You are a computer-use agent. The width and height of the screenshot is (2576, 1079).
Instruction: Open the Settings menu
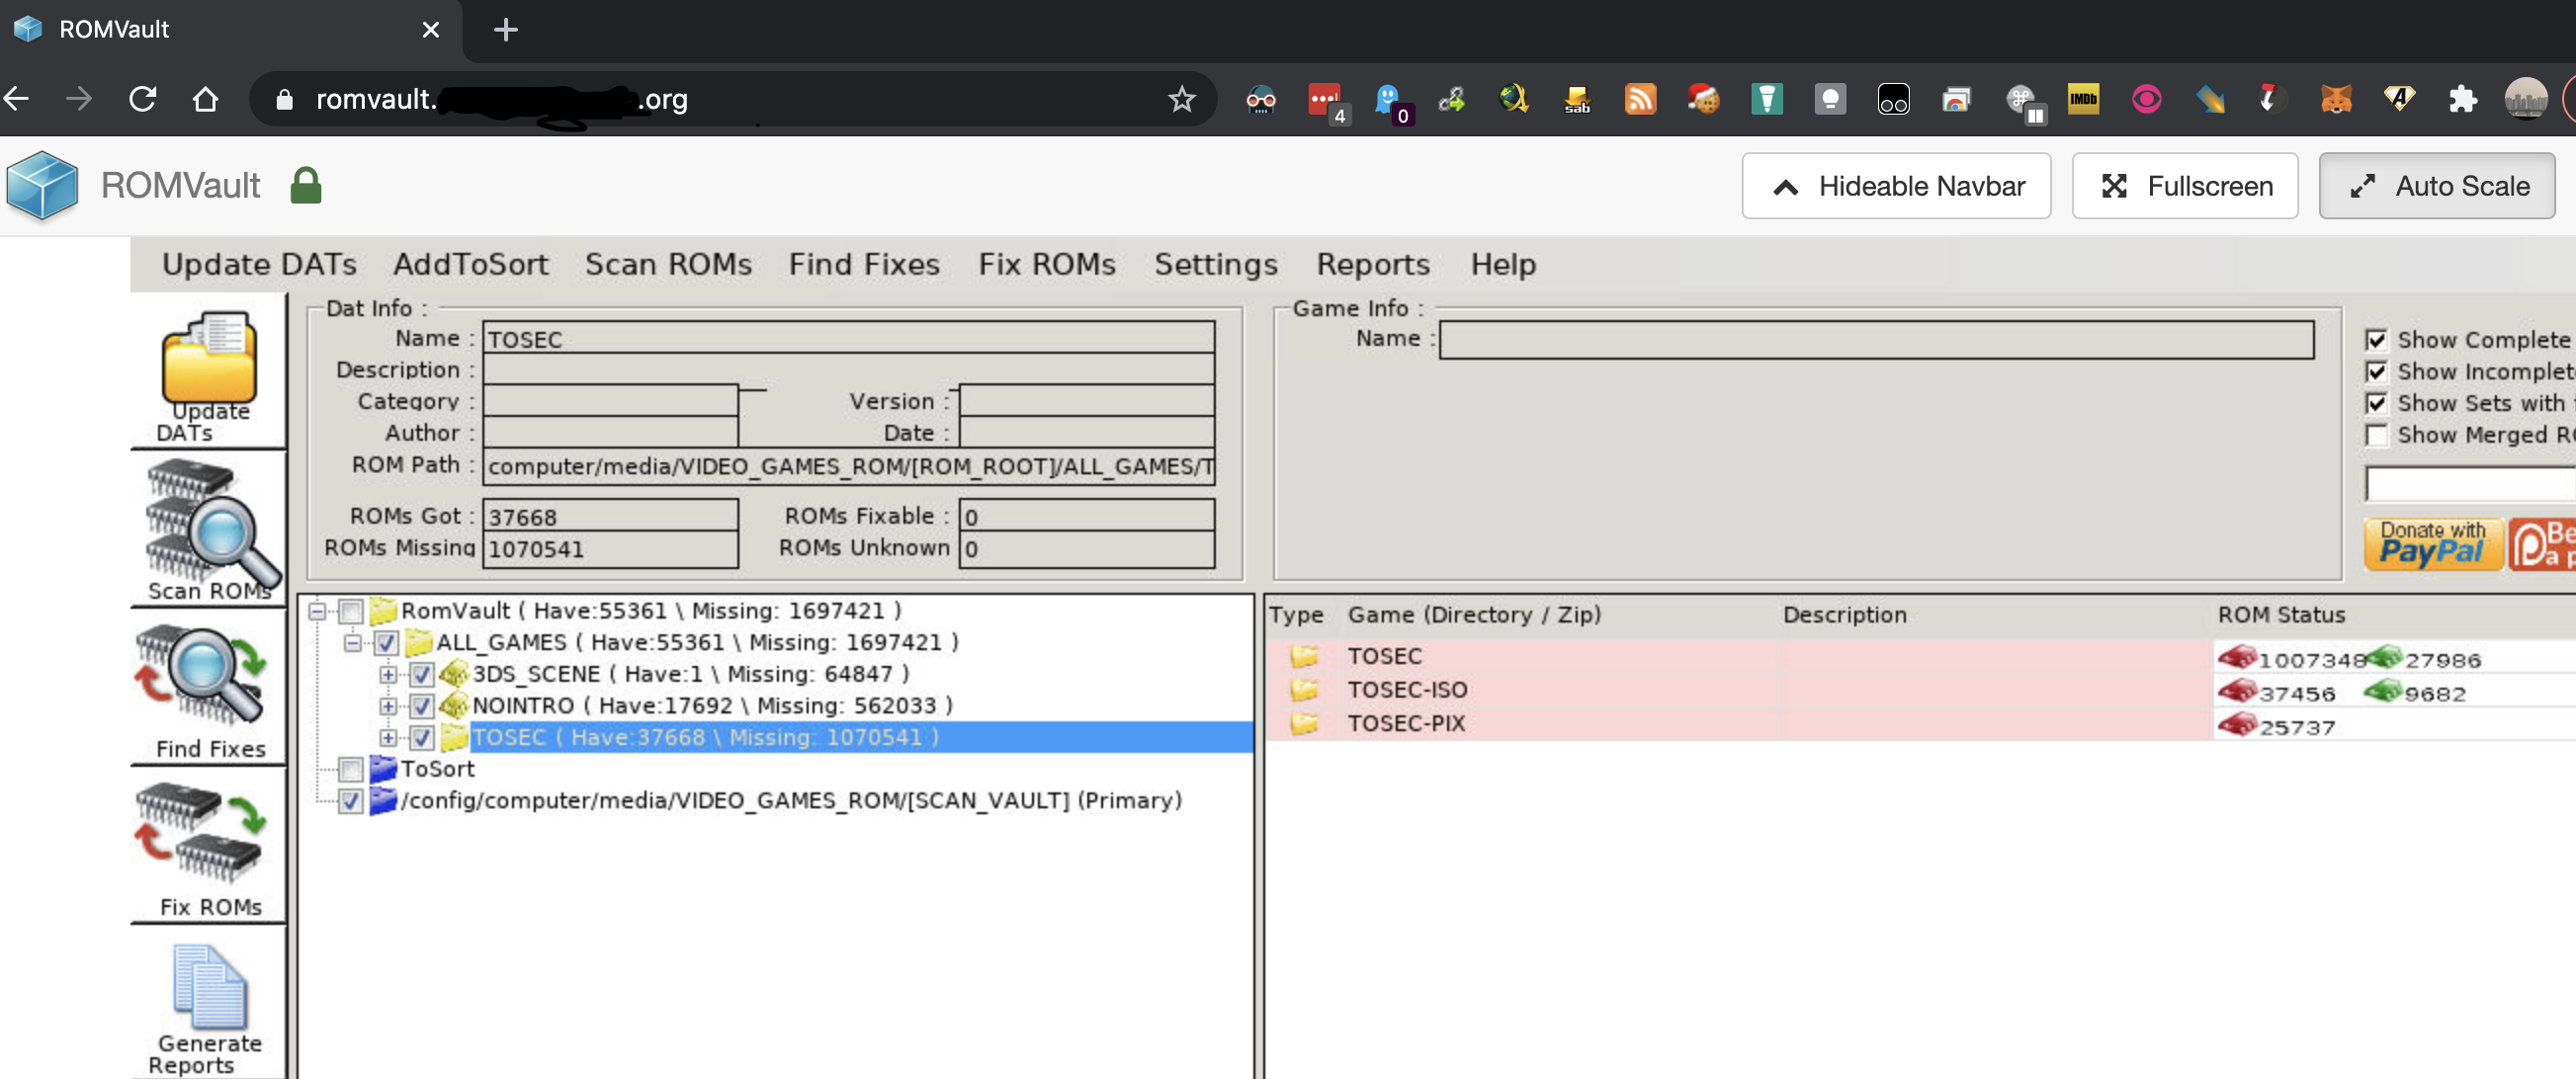[1215, 264]
